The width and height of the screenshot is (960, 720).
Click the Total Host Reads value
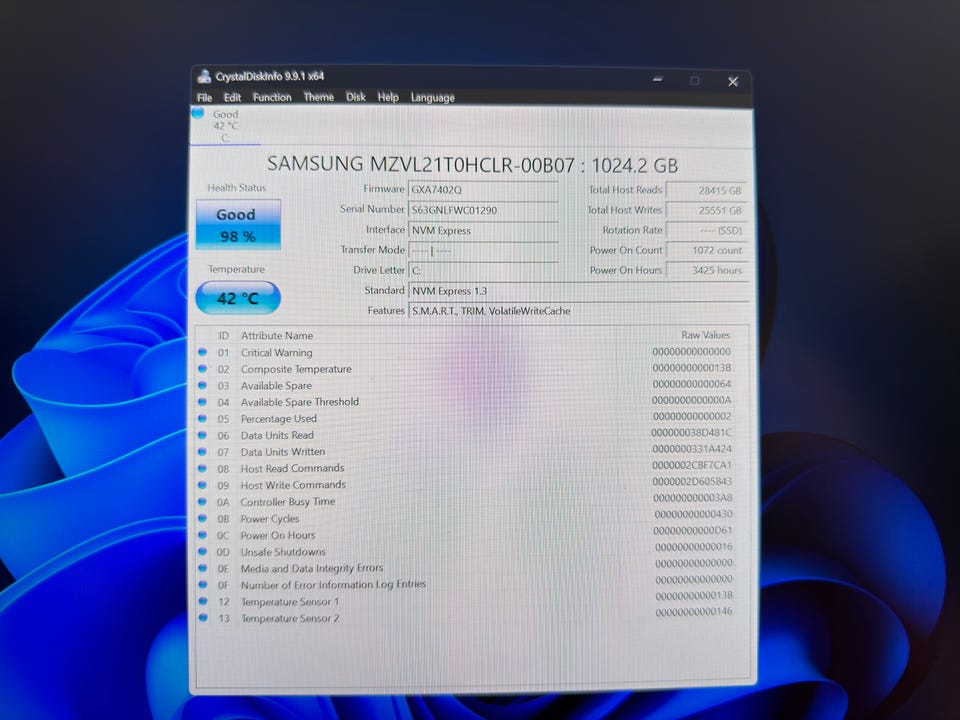pos(707,190)
